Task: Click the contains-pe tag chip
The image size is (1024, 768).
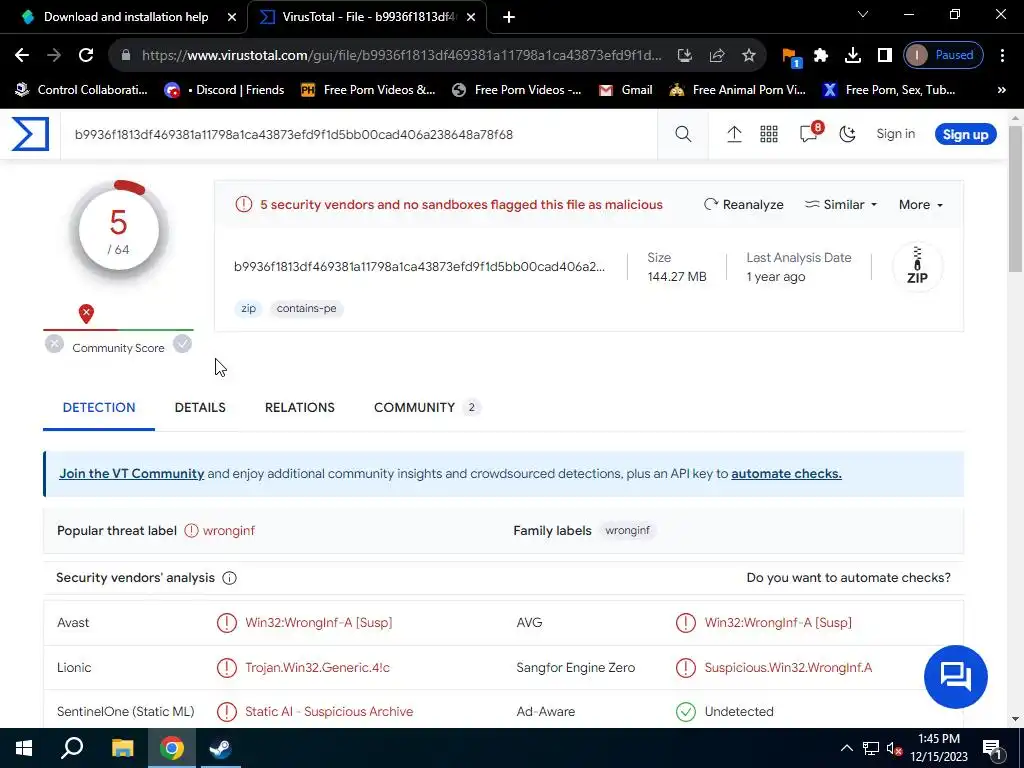Action: (x=306, y=308)
